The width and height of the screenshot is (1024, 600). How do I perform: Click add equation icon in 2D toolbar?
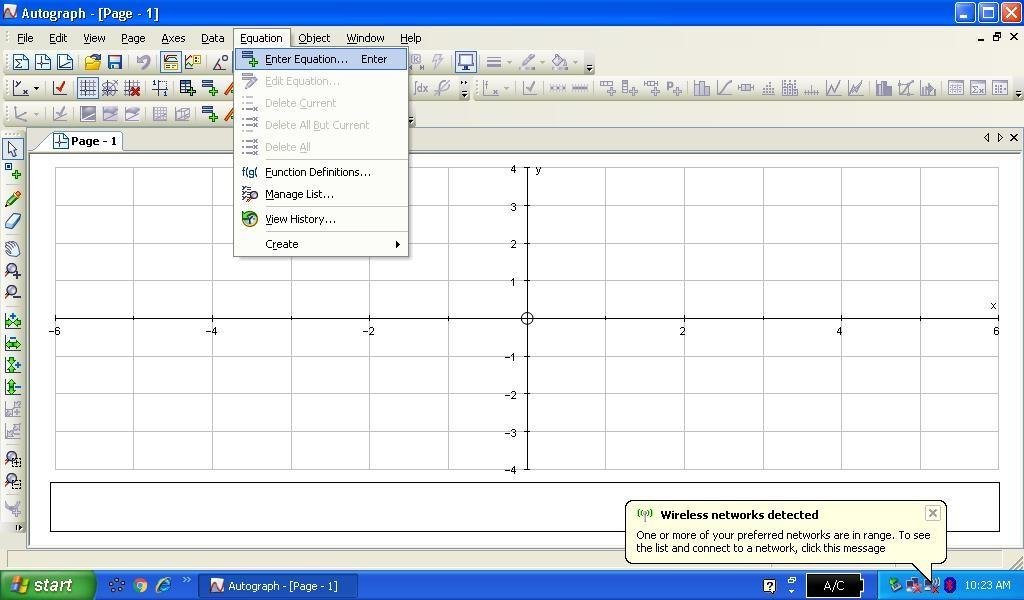pos(210,88)
